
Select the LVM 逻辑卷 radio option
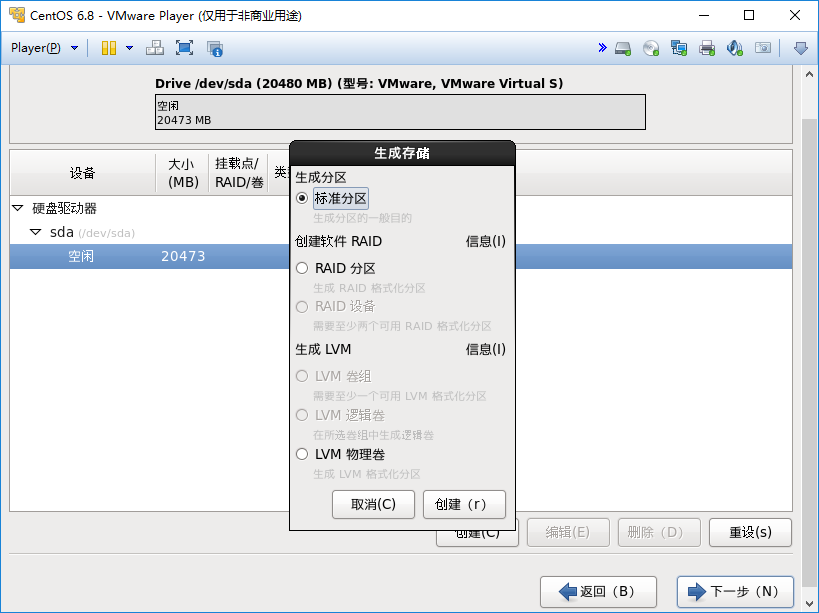click(302, 416)
